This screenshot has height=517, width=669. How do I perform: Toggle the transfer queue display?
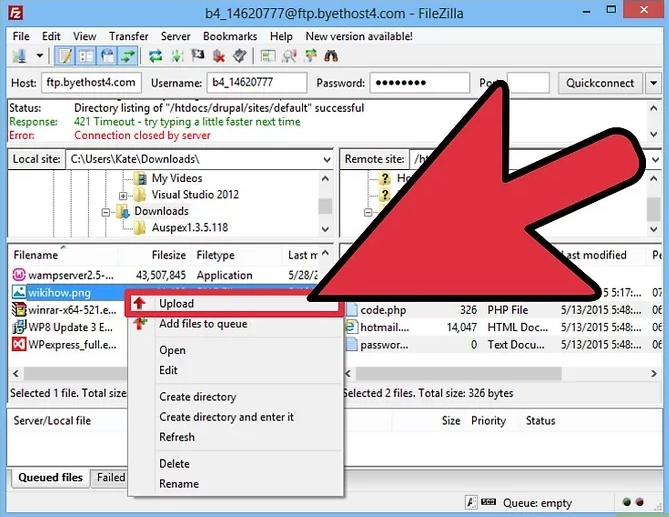tap(130, 56)
